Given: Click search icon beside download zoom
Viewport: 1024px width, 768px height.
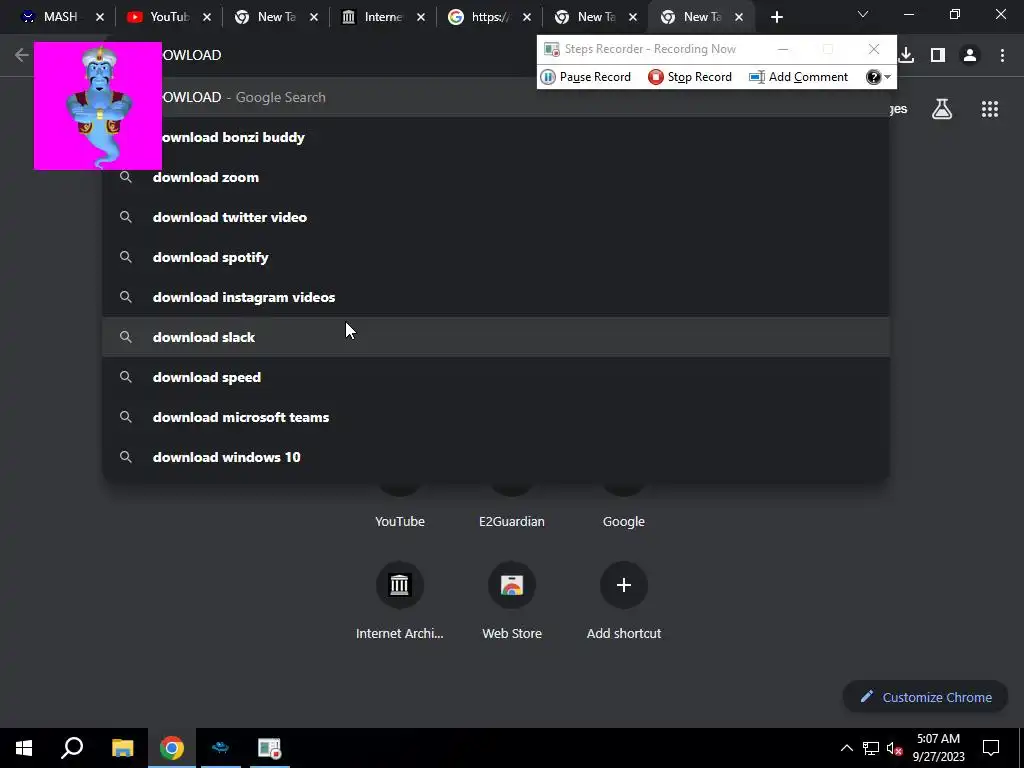Looking at the screenshot, I should click(126, 177).
